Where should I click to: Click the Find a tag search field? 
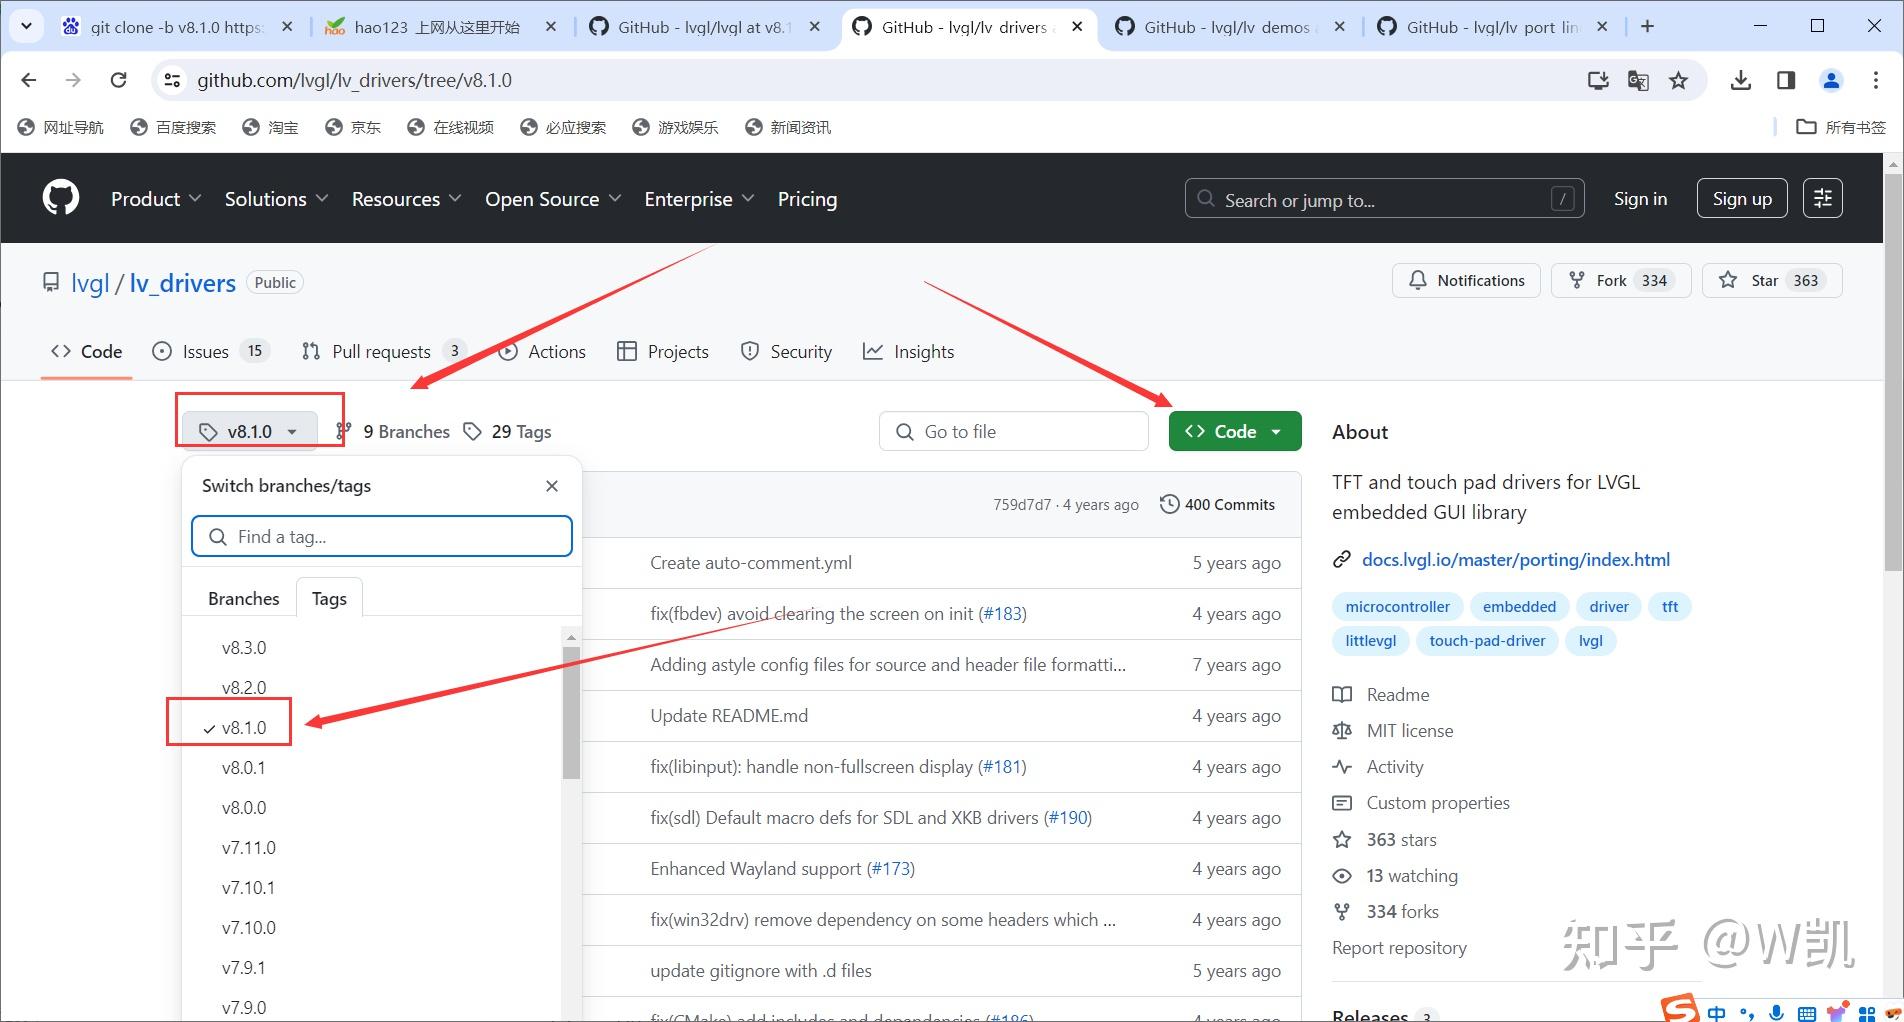click(x=382, y=537)
